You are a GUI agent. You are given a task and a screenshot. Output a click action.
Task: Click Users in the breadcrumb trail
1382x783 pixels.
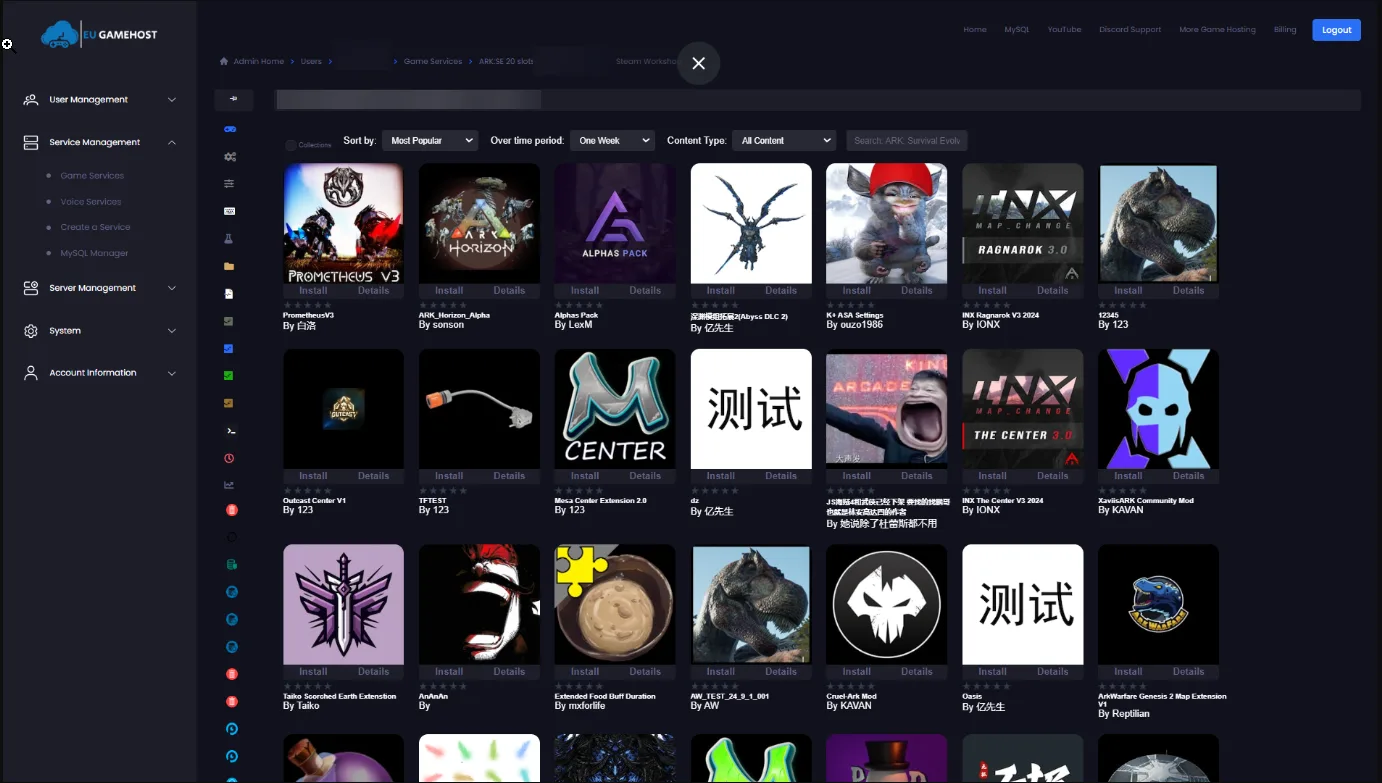pos(312,61)
